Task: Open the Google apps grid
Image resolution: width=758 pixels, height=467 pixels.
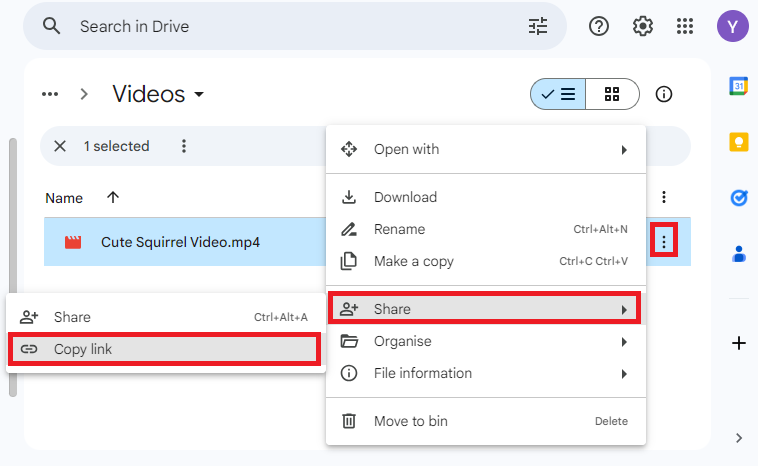Action: click(x=685, y=26)
